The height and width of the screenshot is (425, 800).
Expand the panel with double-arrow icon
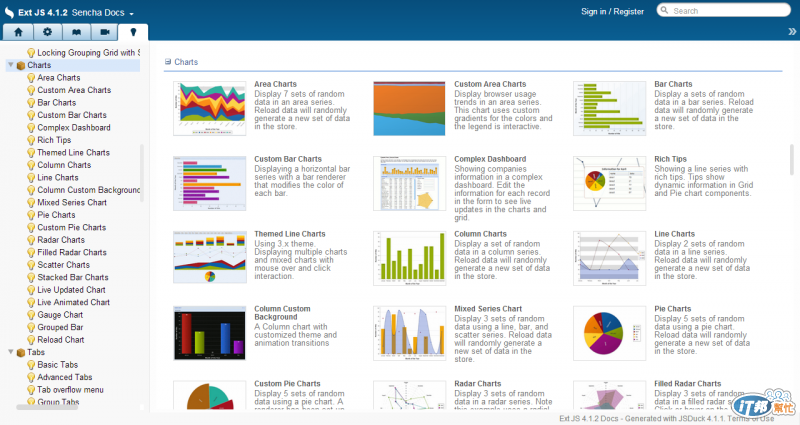(792, 32)
